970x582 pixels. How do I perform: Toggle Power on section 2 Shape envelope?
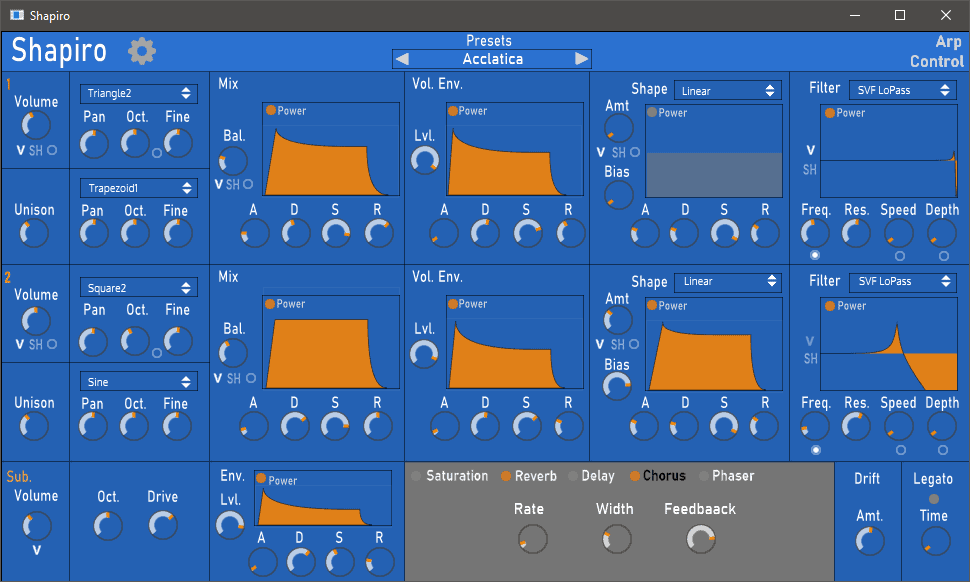click(652, 305)
